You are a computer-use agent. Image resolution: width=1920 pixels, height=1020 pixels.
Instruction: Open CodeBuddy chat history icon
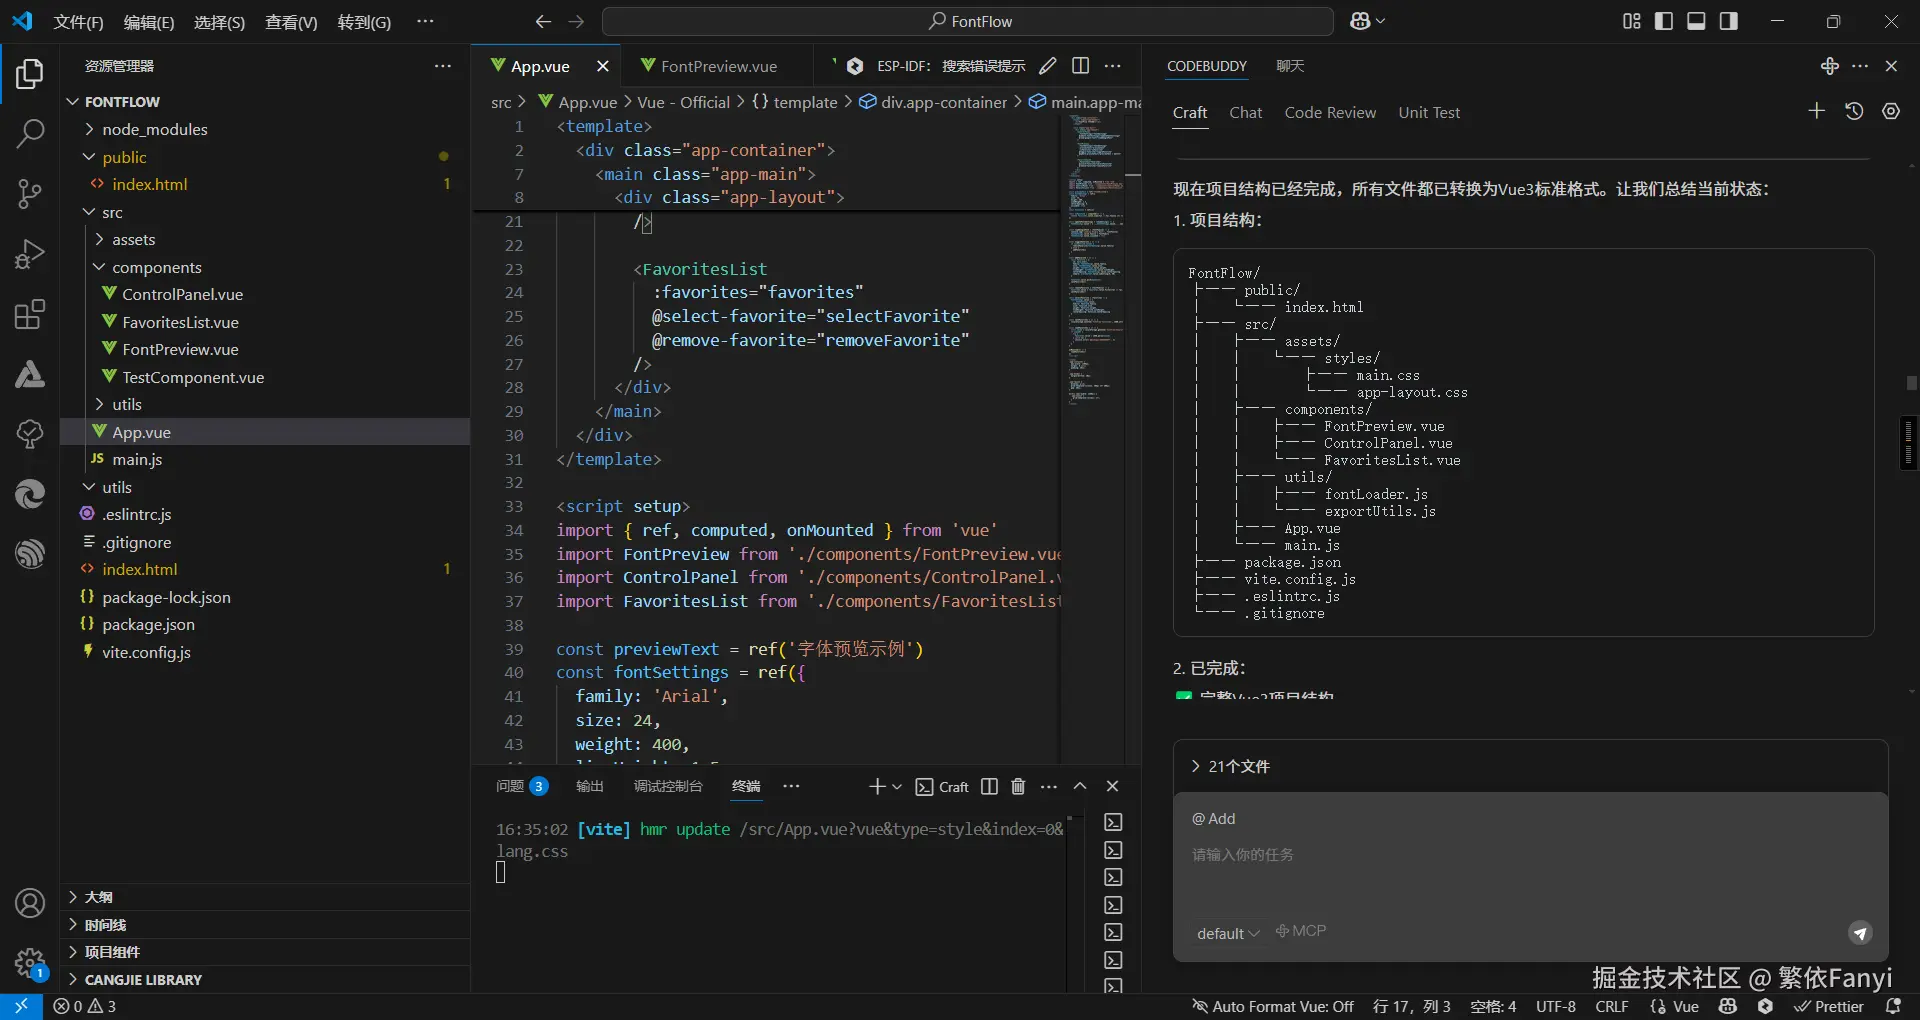point(1854,112)
